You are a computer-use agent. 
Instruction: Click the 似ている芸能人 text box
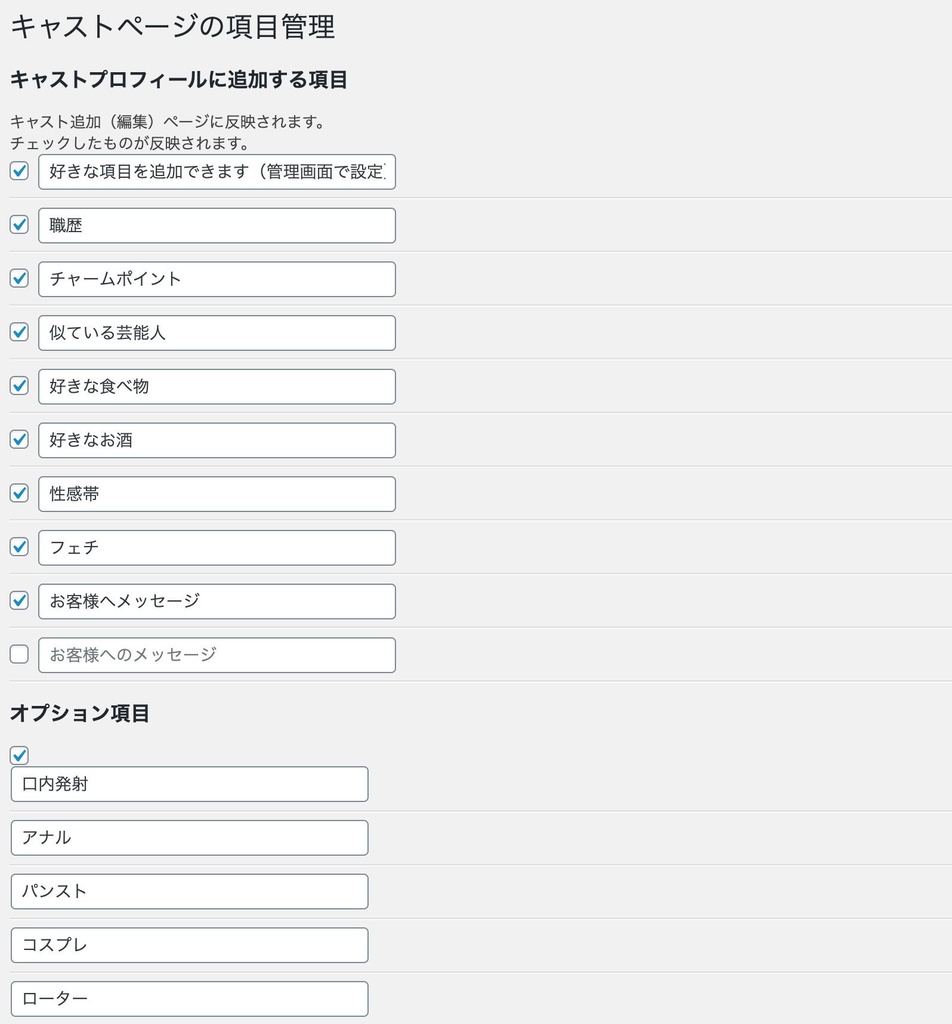coord(216,333)
